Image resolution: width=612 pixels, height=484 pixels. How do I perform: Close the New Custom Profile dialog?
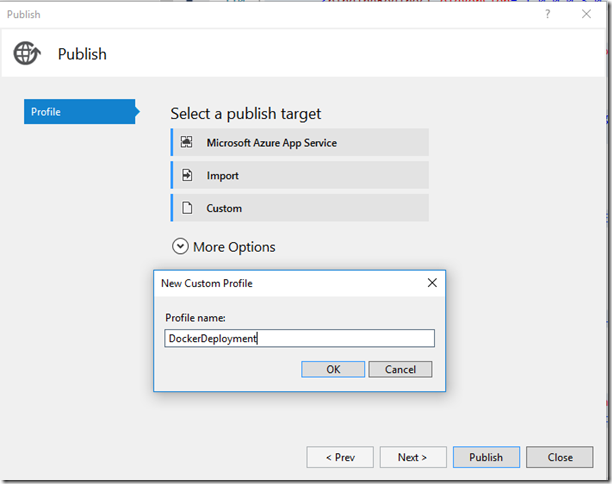(x=432, y=283)
